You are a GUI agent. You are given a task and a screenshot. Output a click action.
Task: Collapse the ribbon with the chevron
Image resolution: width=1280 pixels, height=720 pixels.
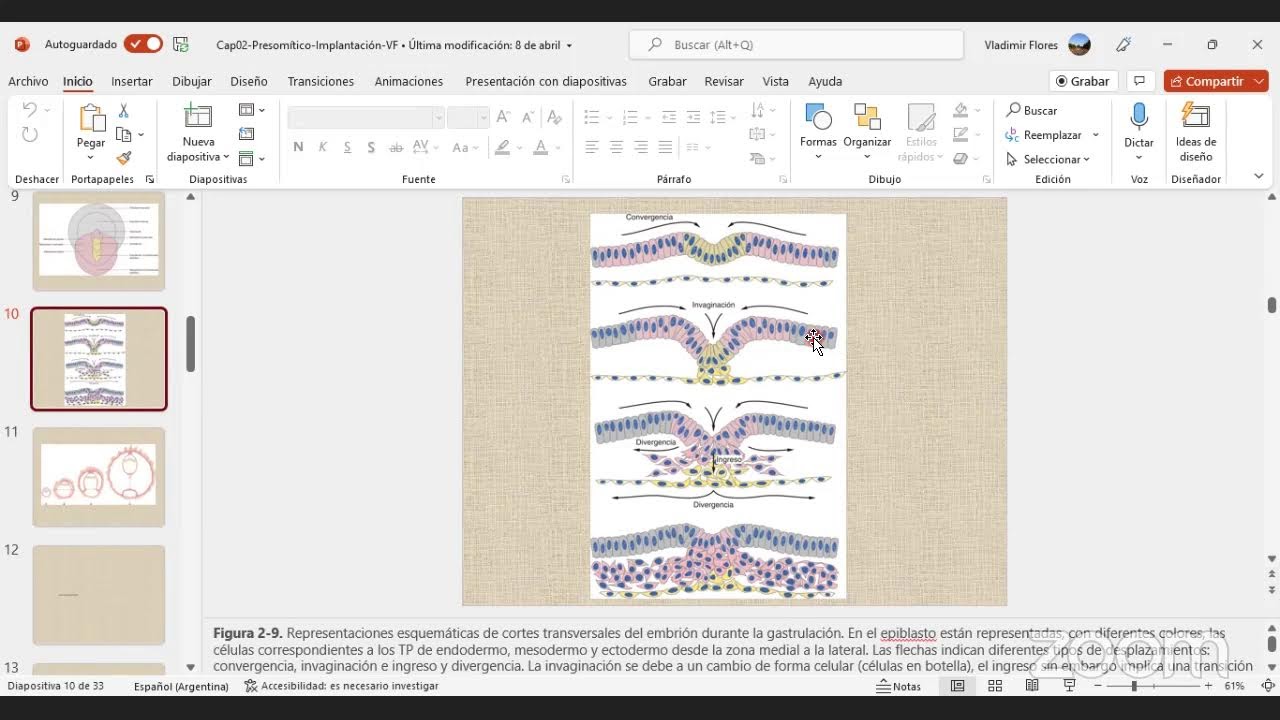tap(1259, 176)
